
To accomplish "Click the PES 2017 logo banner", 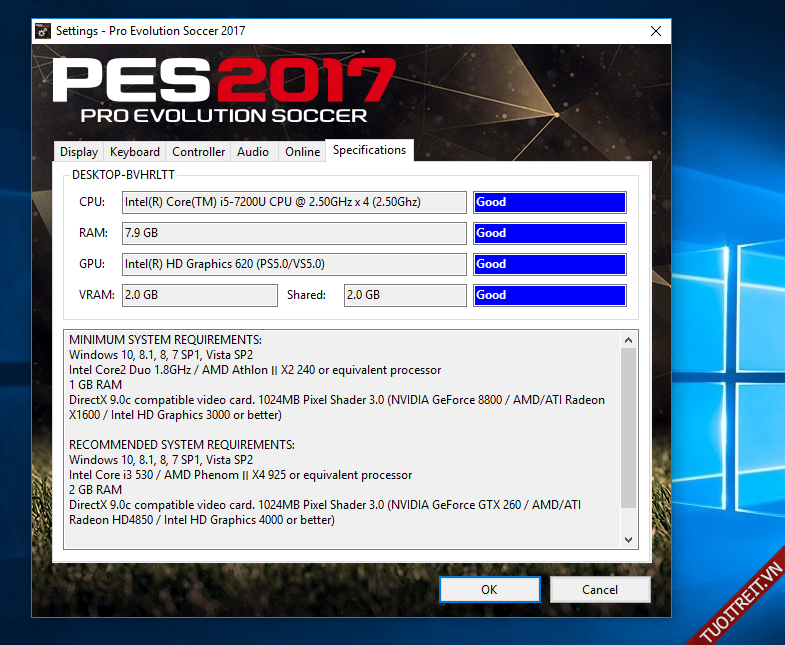I will click(x=224, y=90).
